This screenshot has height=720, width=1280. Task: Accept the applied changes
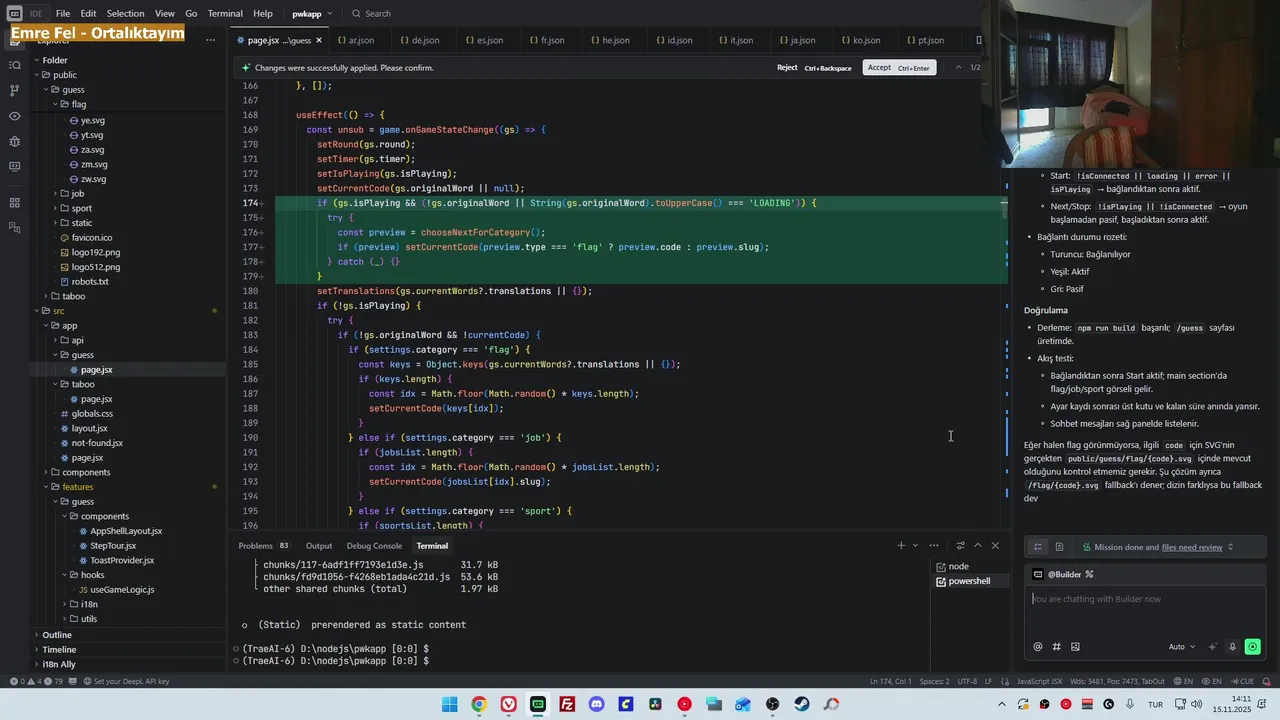[x=899, y=68]
